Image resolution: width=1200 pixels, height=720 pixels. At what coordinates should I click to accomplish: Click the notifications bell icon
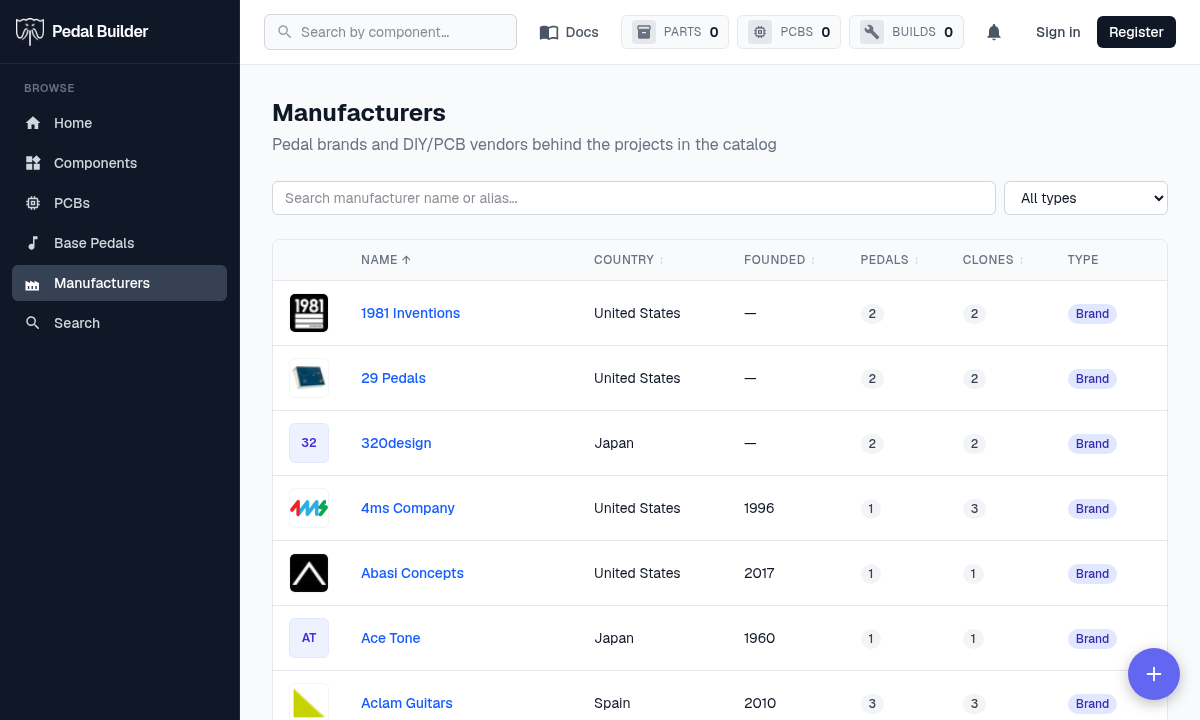click(x=994, y=32)
